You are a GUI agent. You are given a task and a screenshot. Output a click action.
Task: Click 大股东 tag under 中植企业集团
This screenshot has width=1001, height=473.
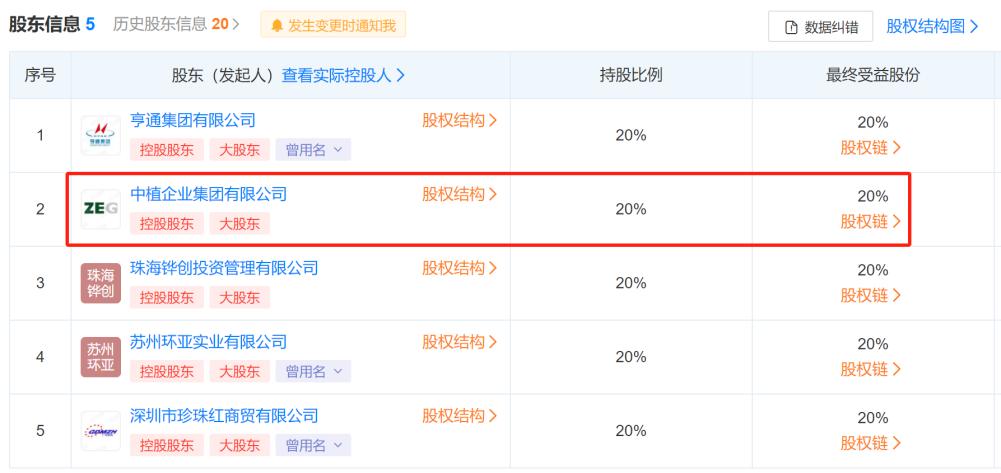[239, 224]
